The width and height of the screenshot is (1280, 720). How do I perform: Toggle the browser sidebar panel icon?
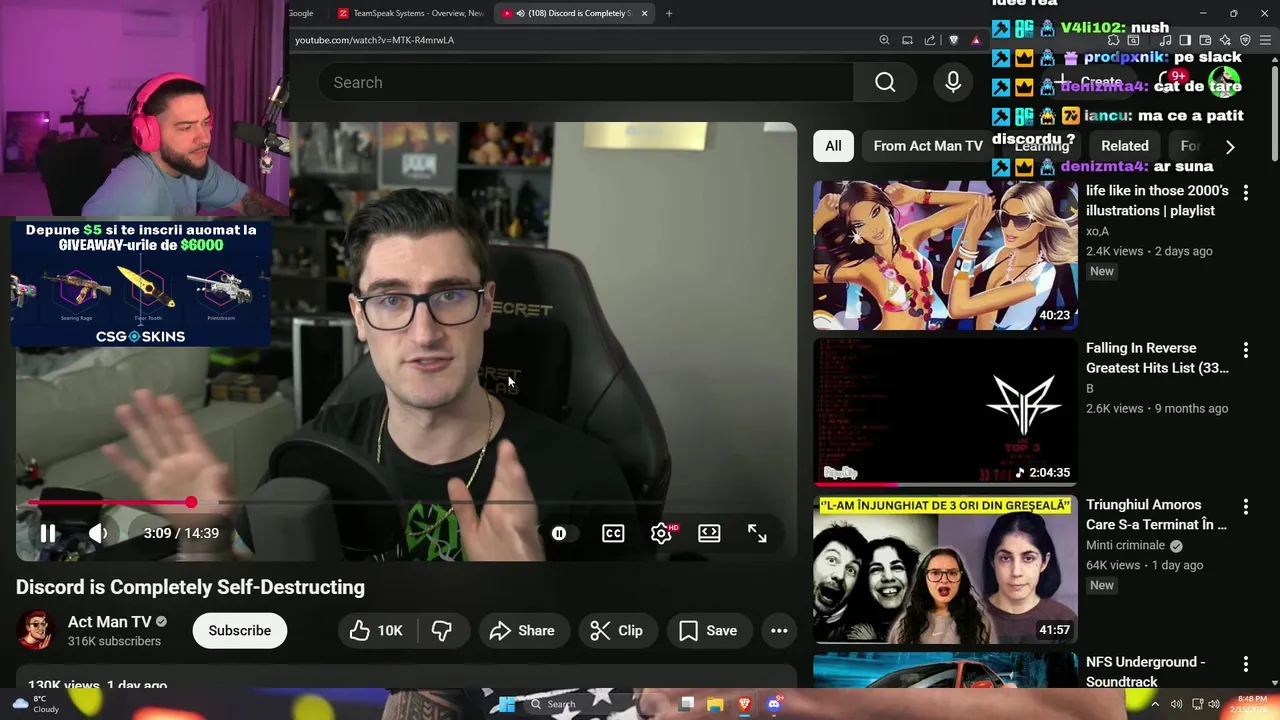tap(1185, 40)
